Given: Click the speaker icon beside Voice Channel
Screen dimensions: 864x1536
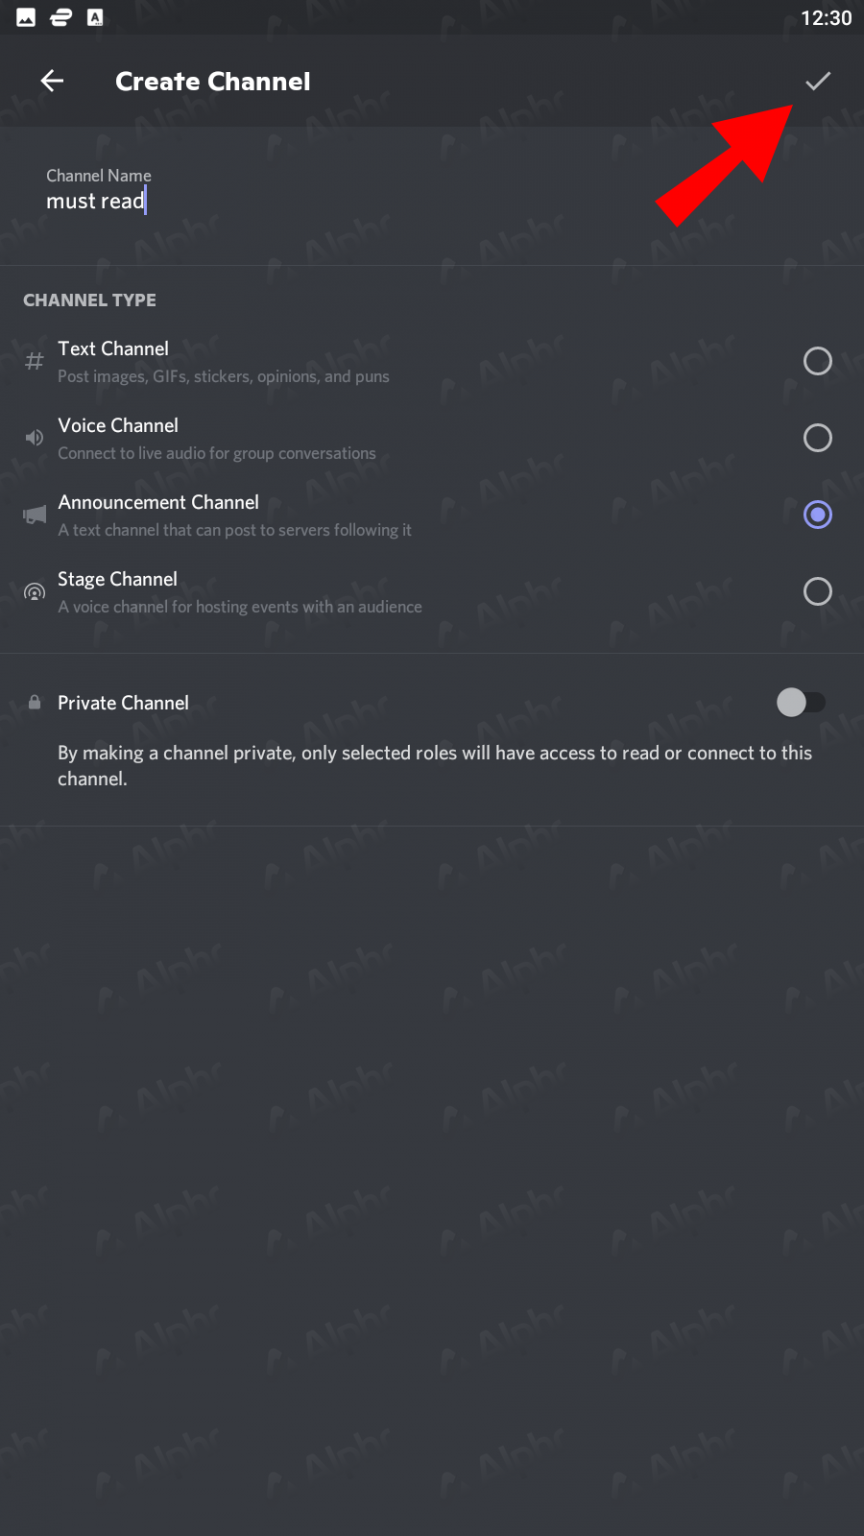Looking at the screenshot, I should (34, 438).
